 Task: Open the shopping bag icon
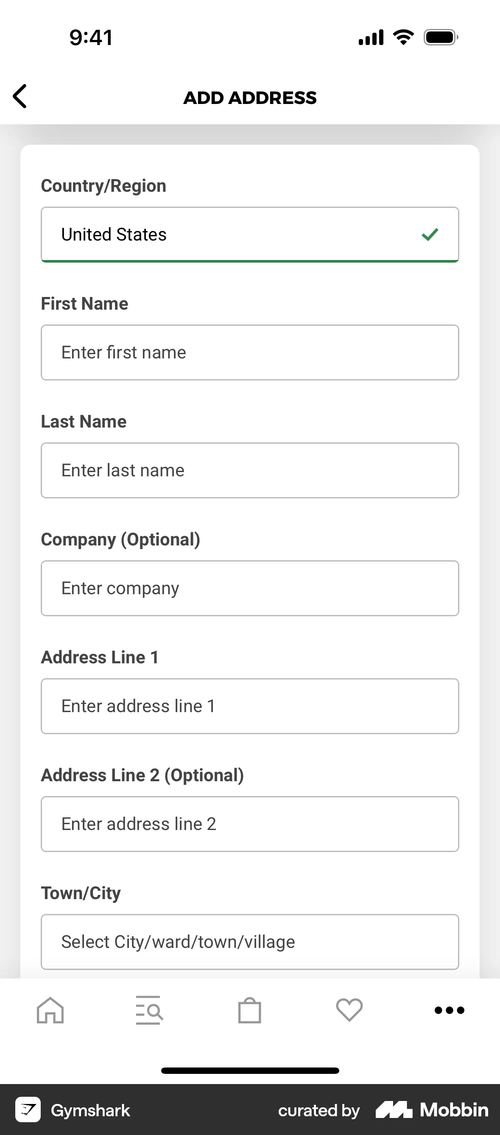point(250,1010)
